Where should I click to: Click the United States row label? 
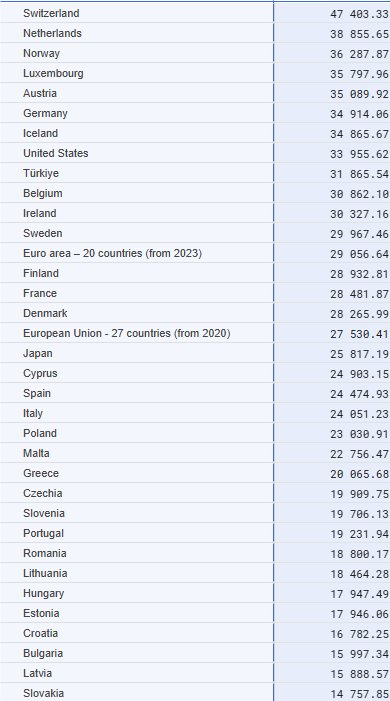[x=56, y=153]
